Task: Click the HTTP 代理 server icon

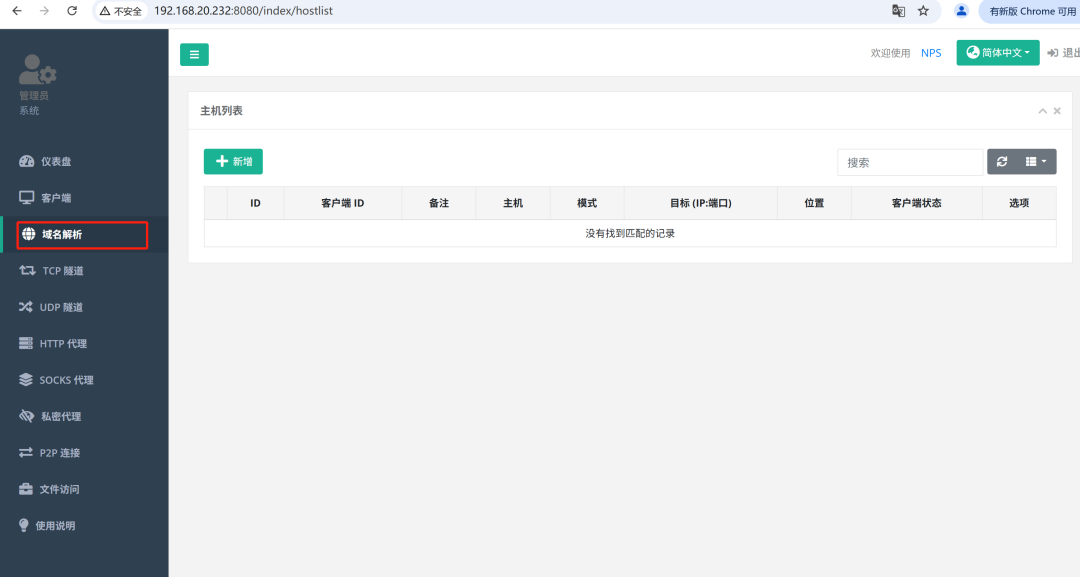Action: (25, 343)
